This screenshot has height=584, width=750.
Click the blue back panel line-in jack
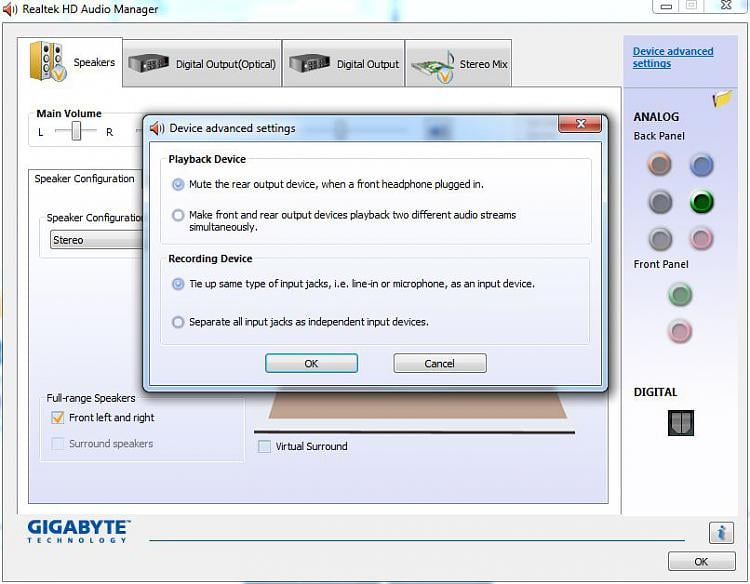(701, 165)
